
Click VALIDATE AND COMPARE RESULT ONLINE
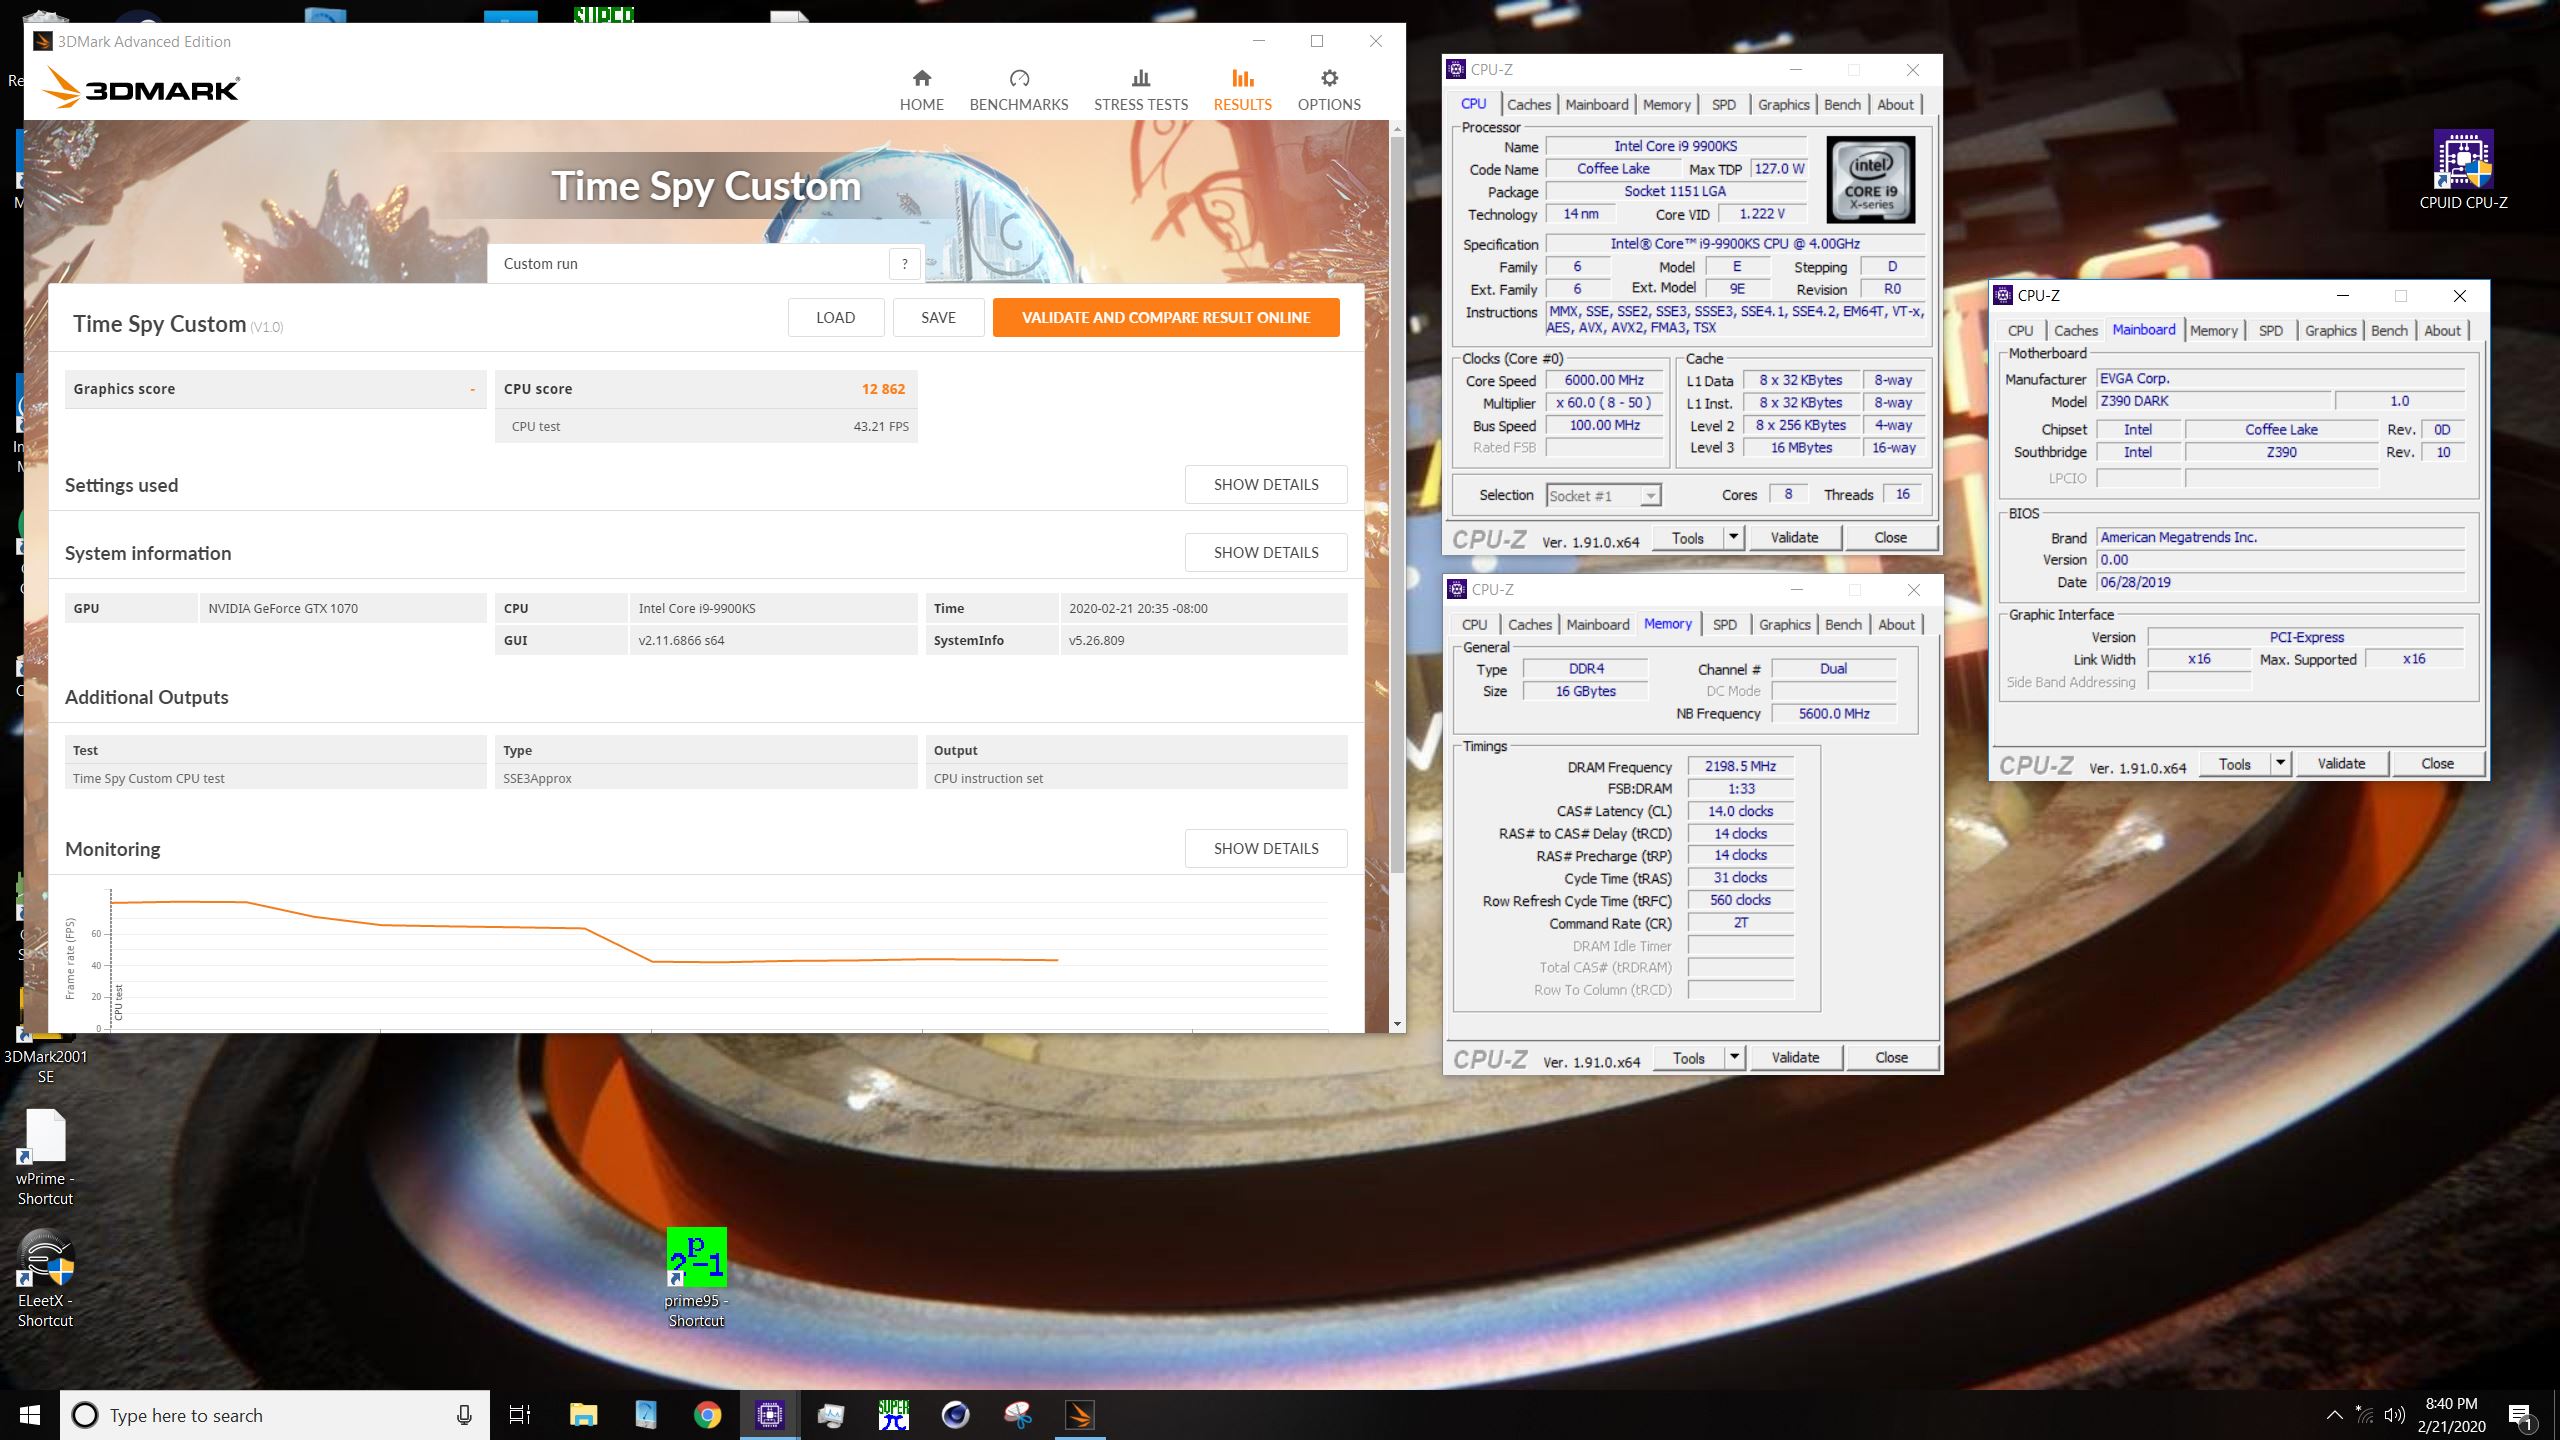(x=1166, y=318)
